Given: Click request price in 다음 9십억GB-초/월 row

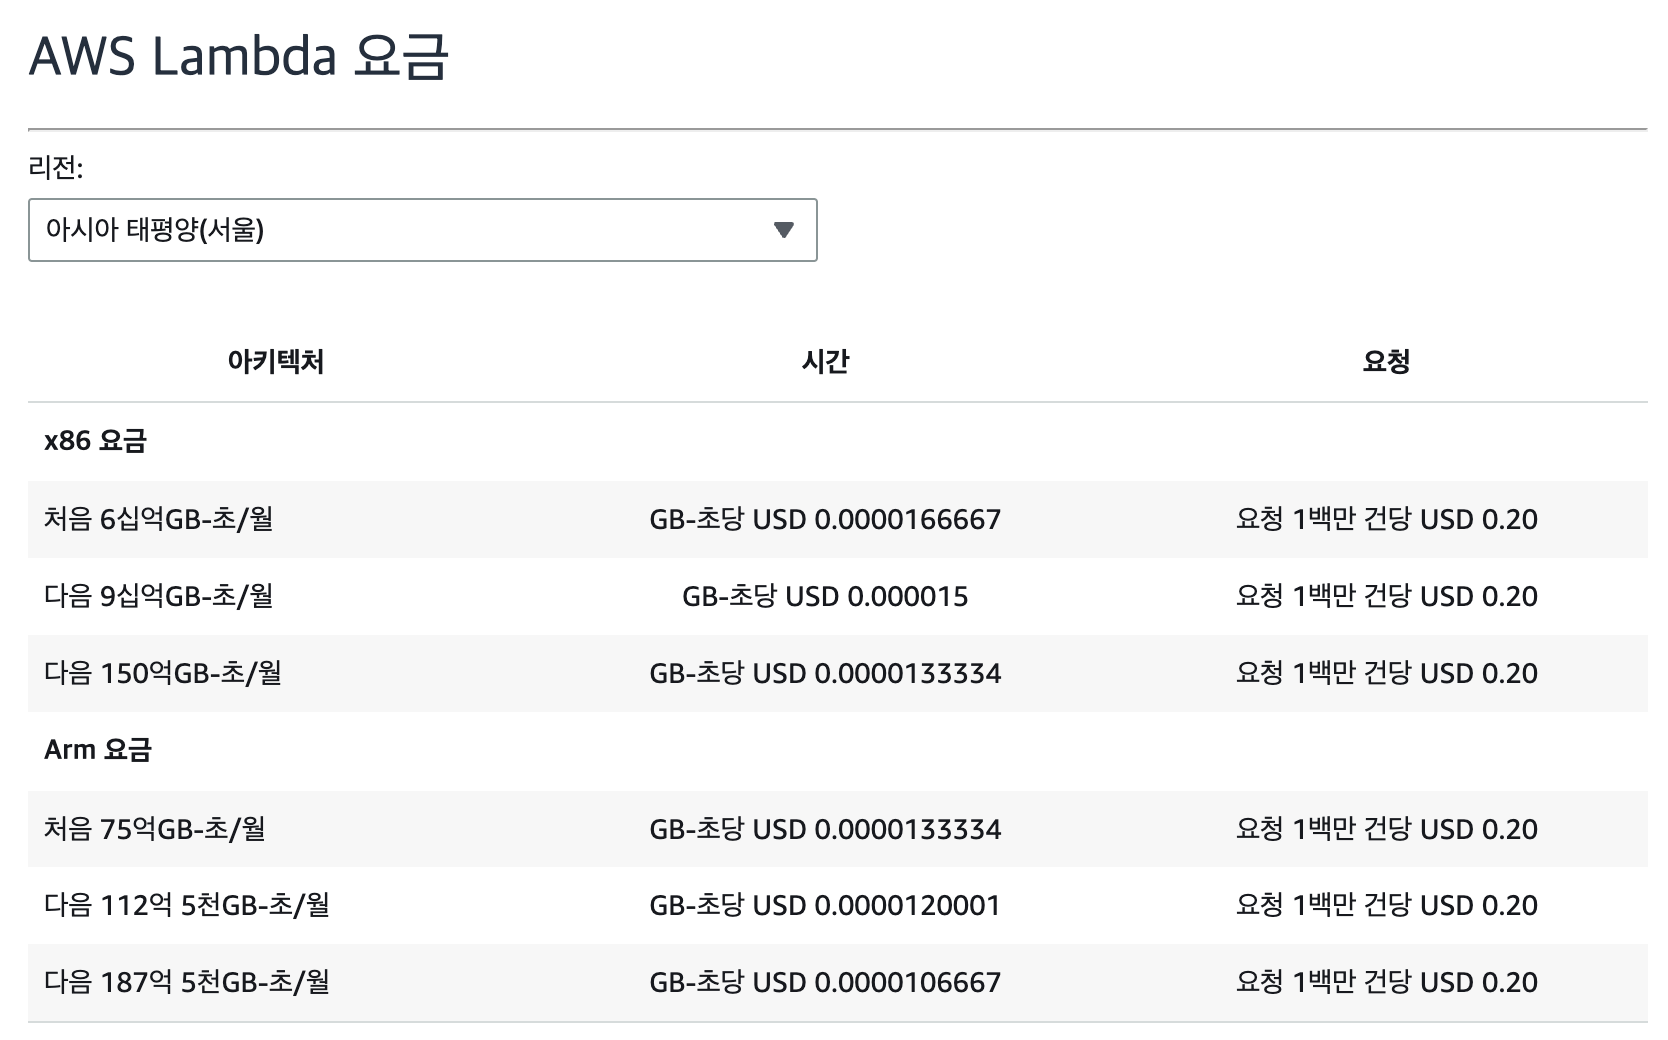Looking at the screenshot, I should click(x=1386, y=596).
